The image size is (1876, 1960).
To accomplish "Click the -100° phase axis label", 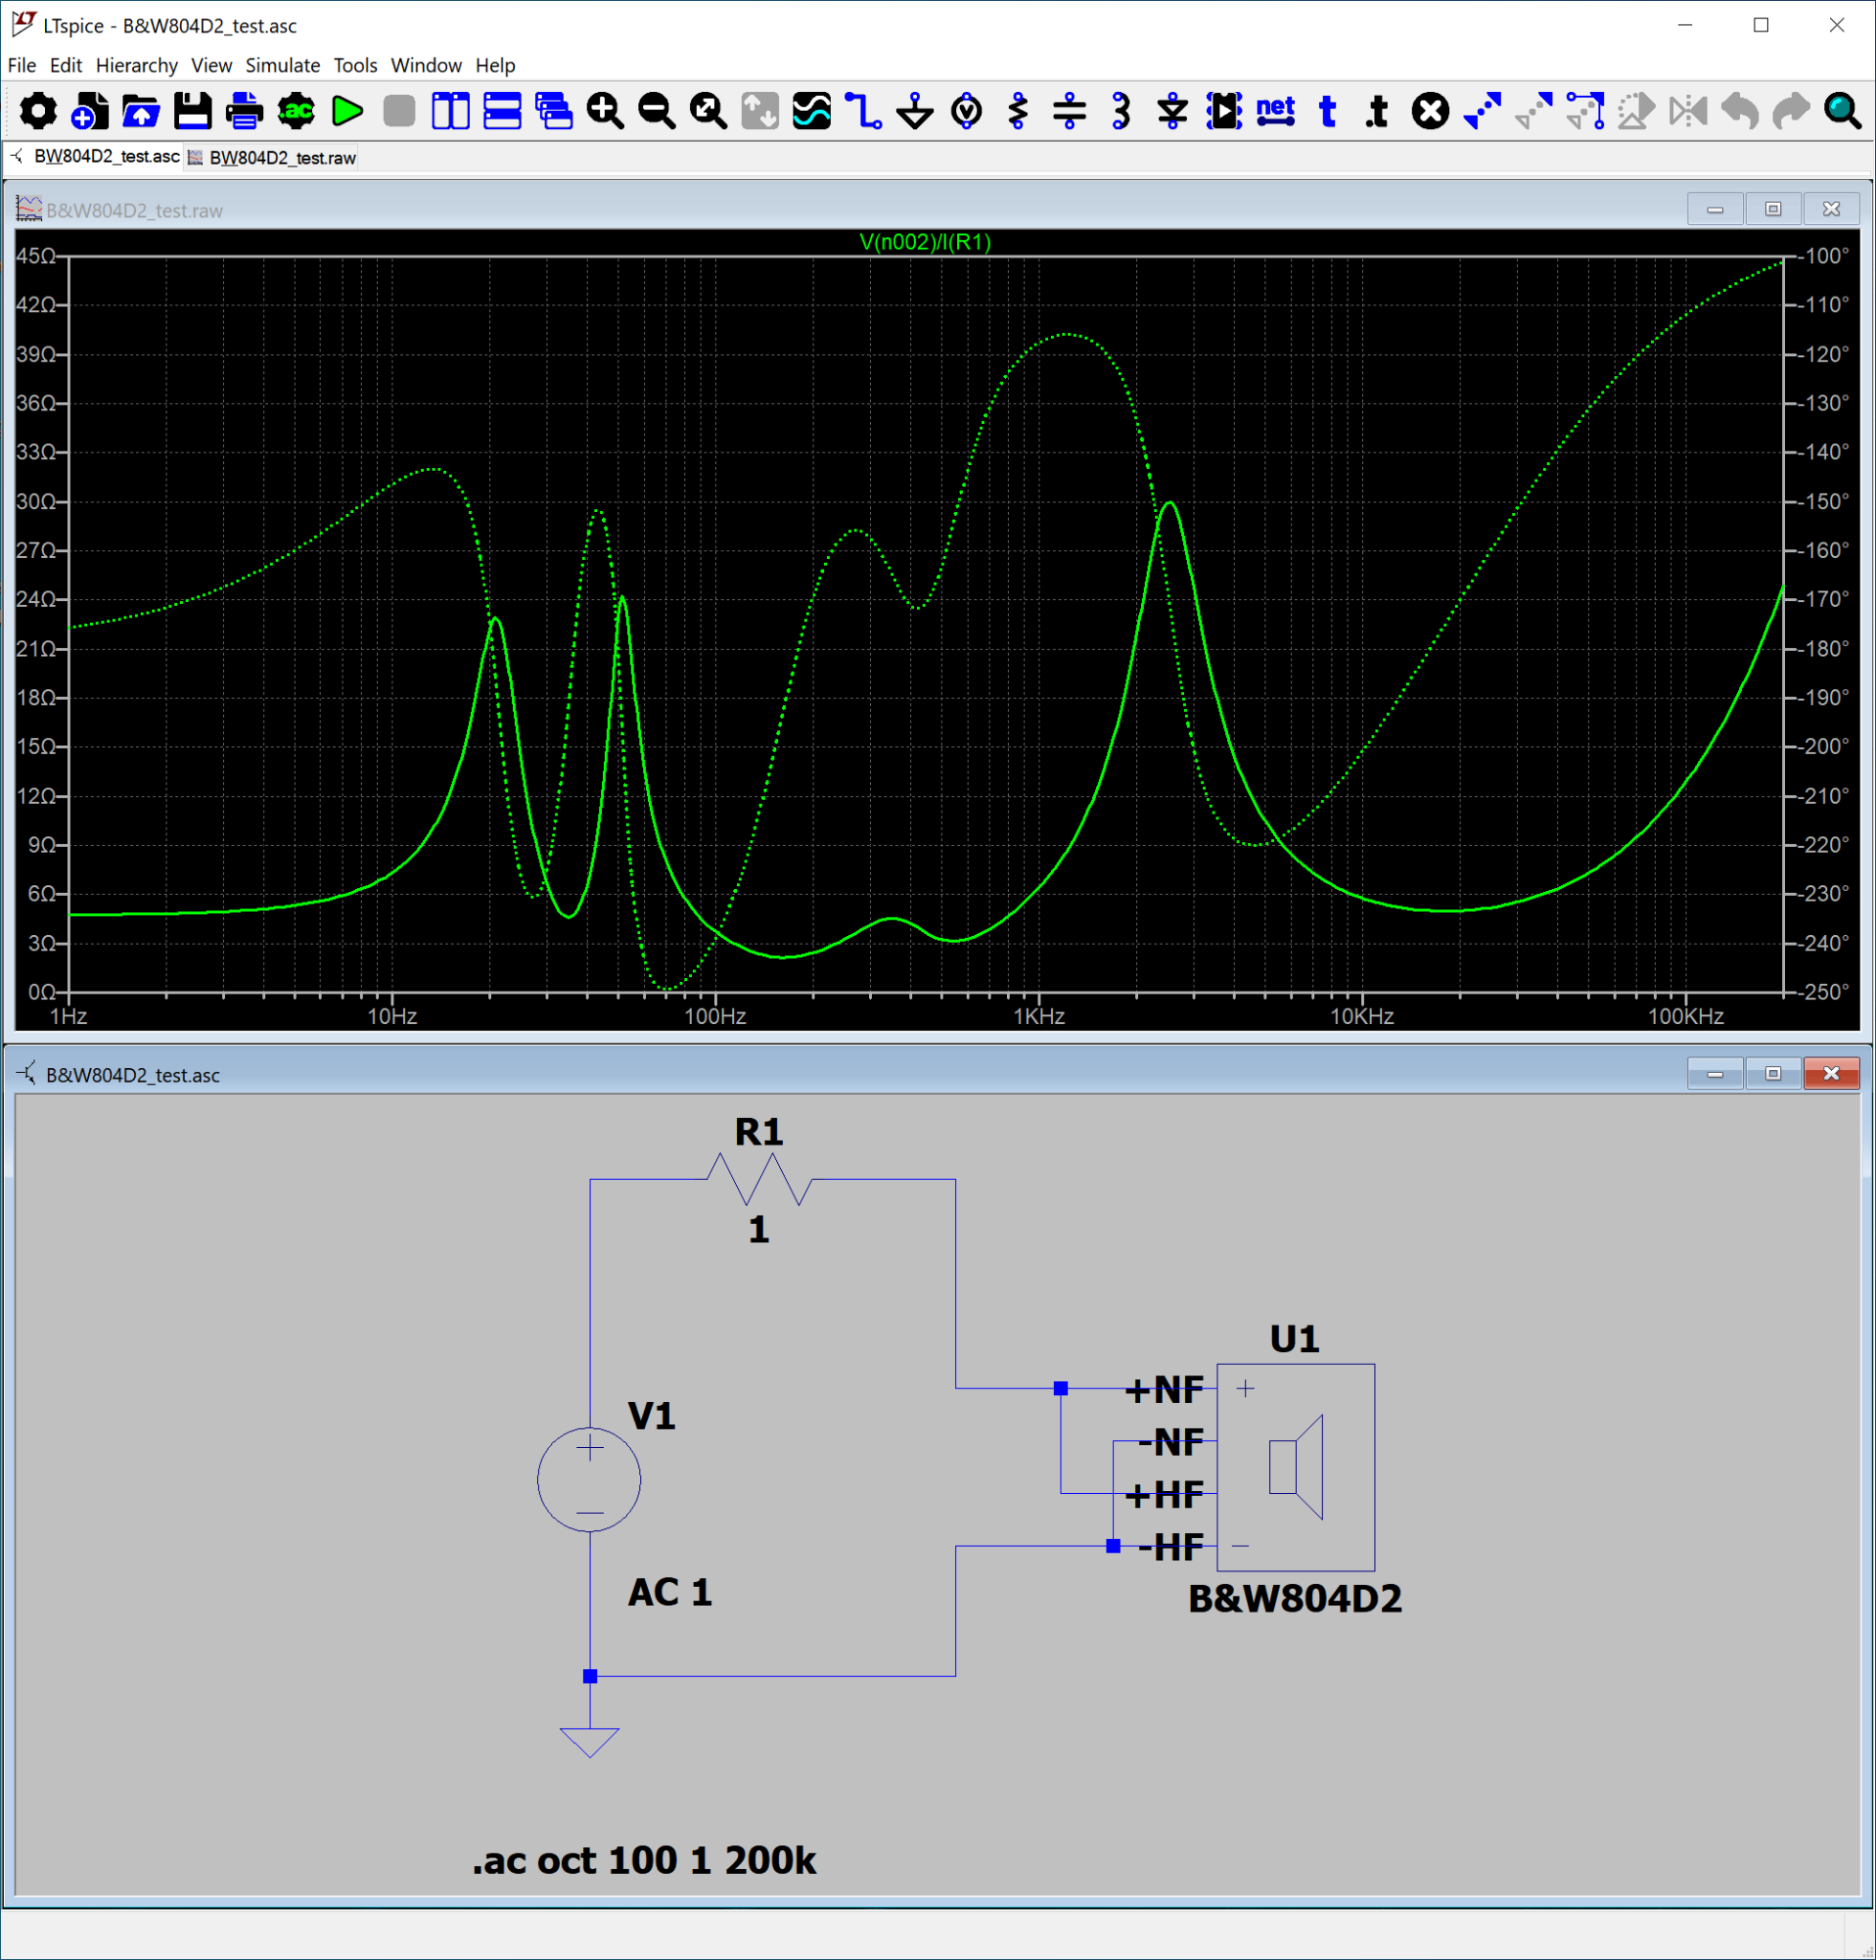I will click(x=1825, y=256).
